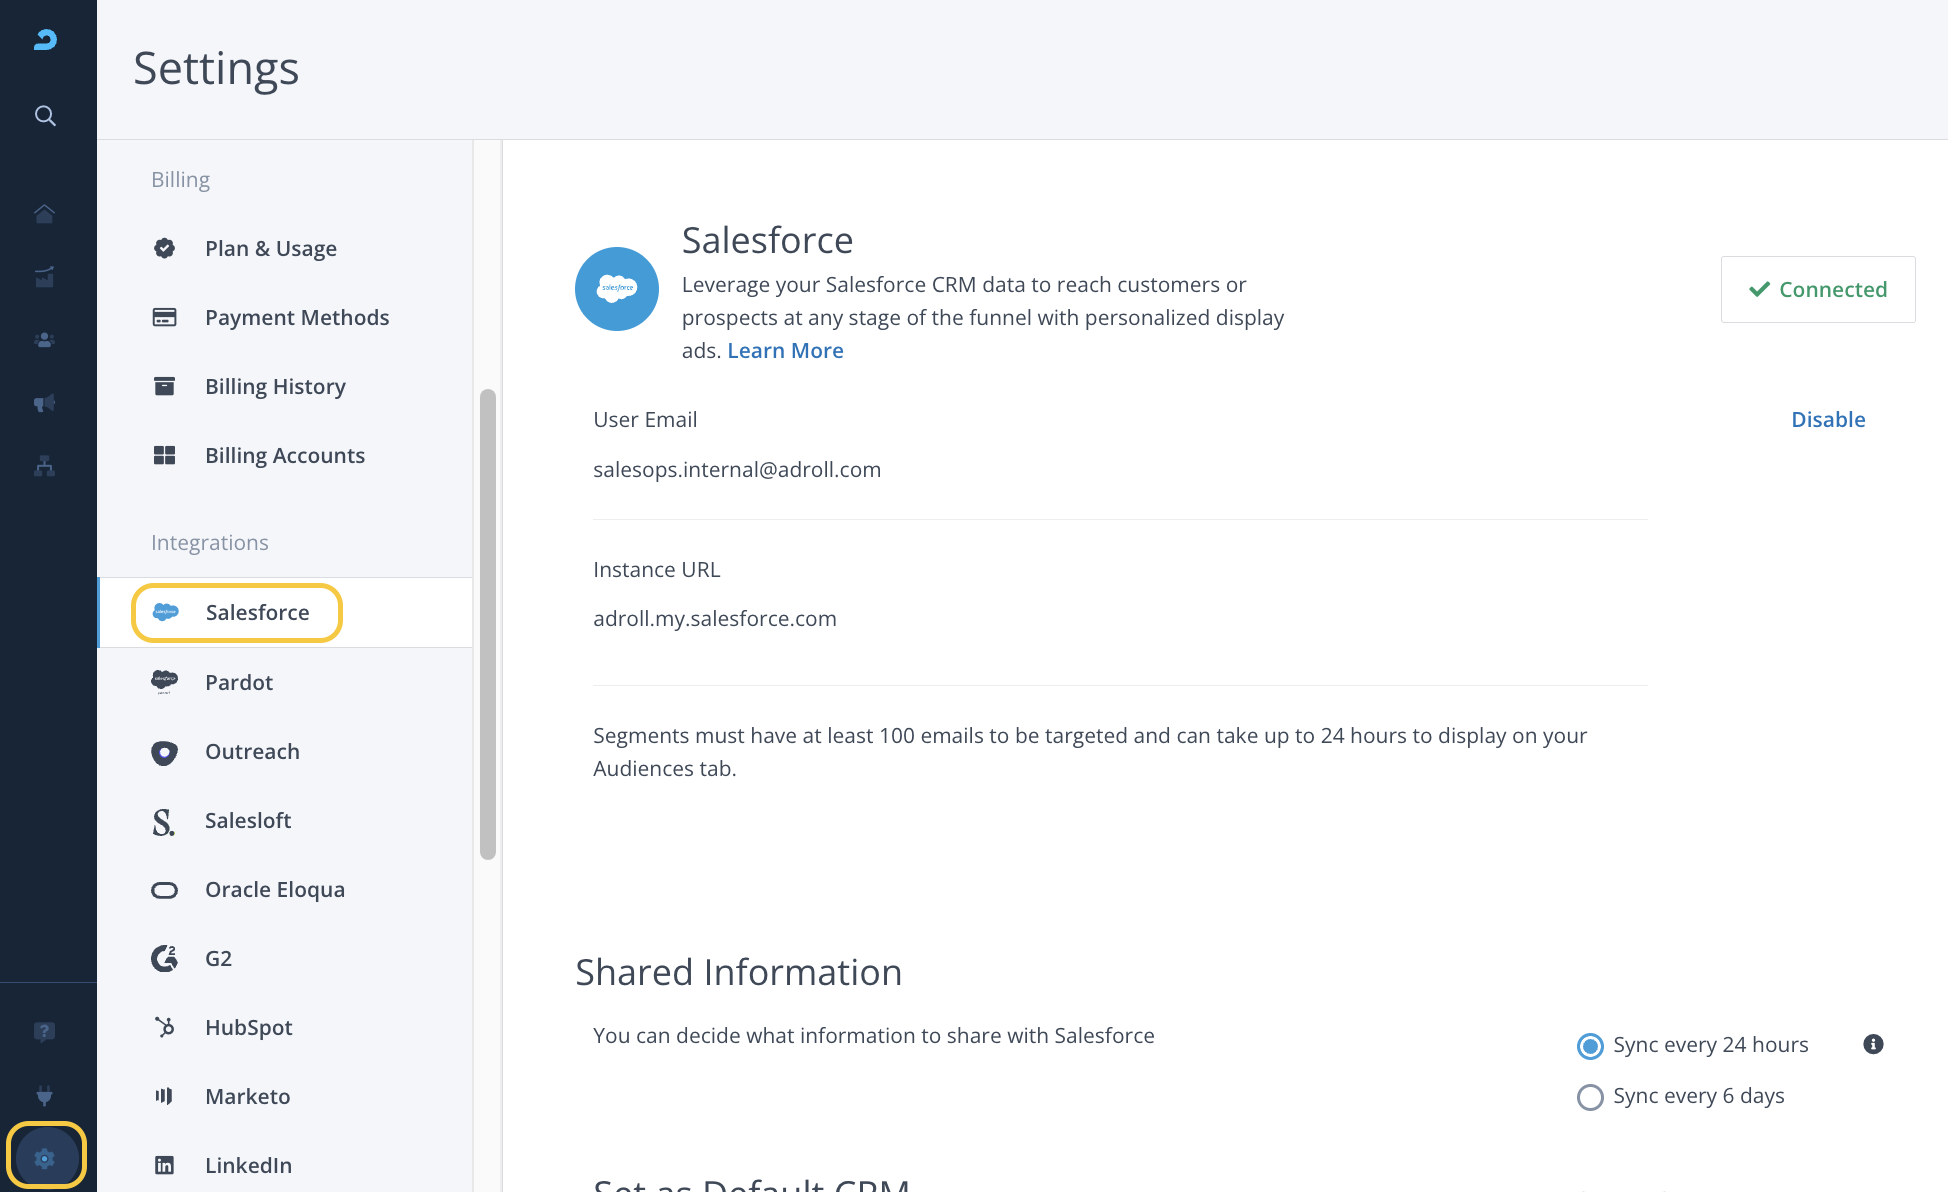
Task: Click the Marketo bars icon
Action: coord(164,1096)
